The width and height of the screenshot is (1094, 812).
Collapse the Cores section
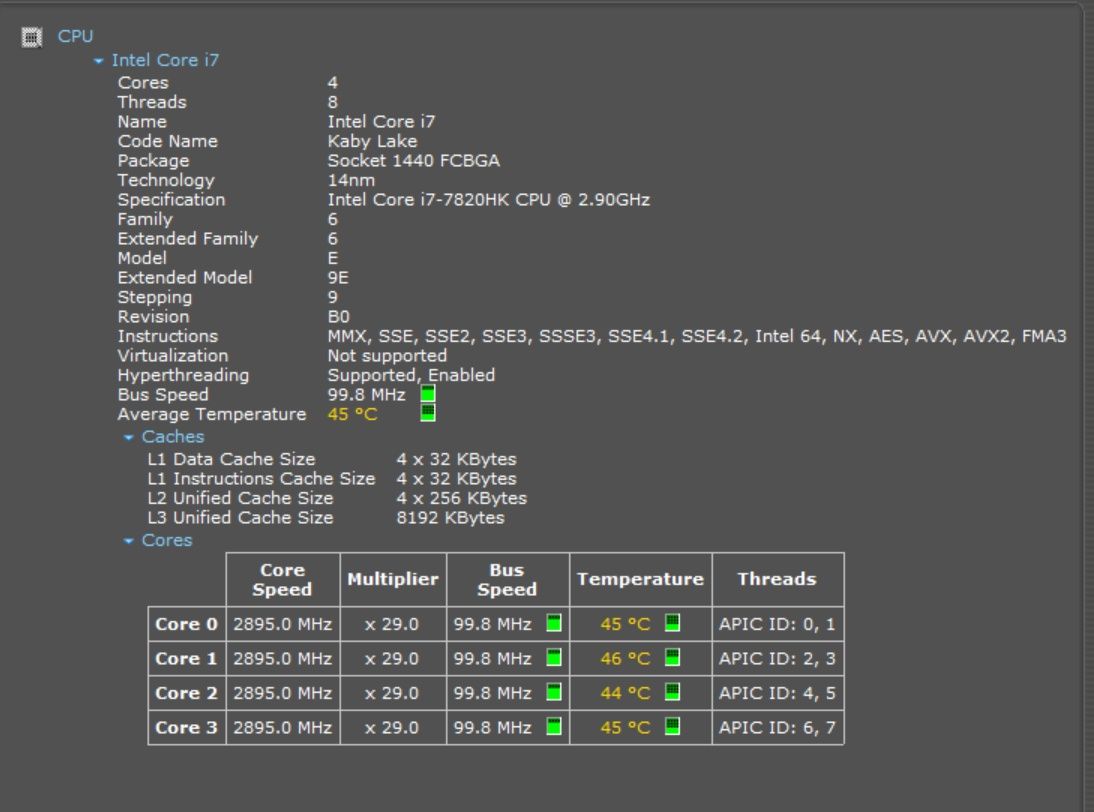point(128,541)
